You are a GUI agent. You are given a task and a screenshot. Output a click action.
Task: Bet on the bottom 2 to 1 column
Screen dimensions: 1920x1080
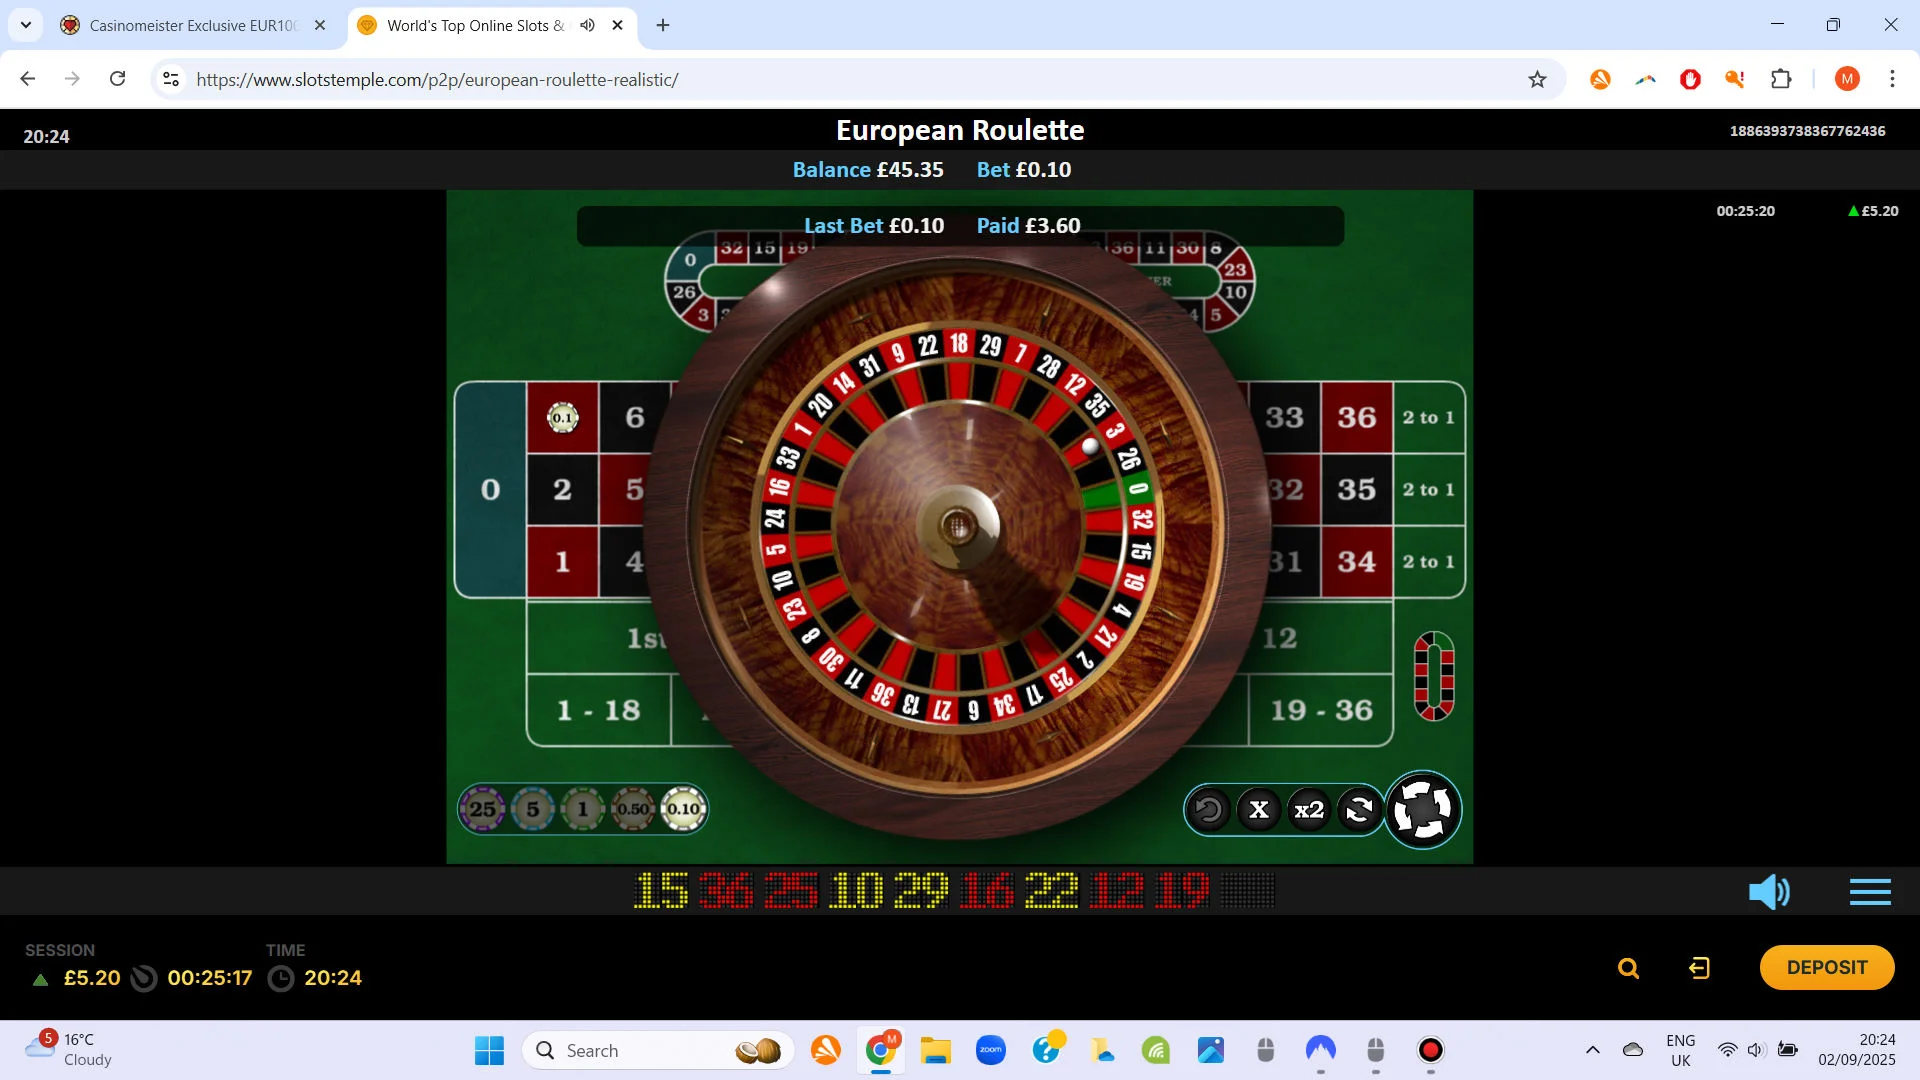tap(1429, 561)
